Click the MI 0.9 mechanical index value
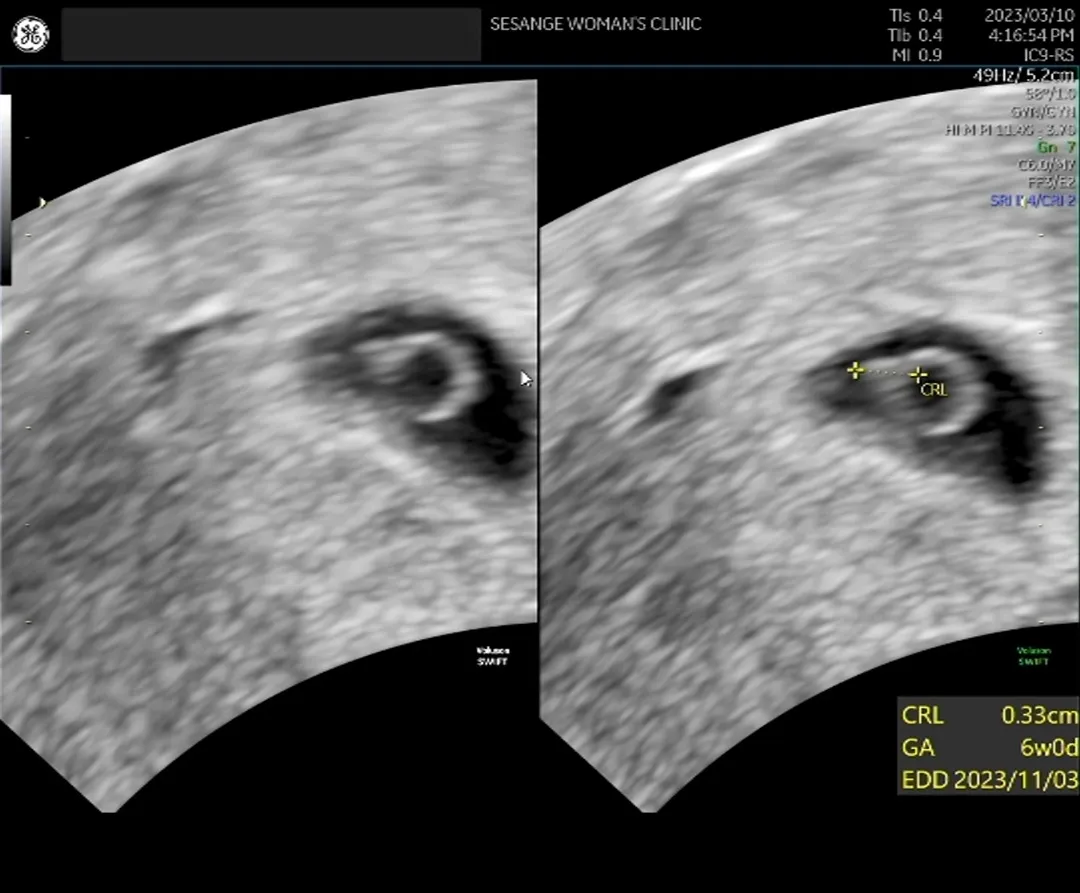This screenshot has width=1080, height=893. 917,55
